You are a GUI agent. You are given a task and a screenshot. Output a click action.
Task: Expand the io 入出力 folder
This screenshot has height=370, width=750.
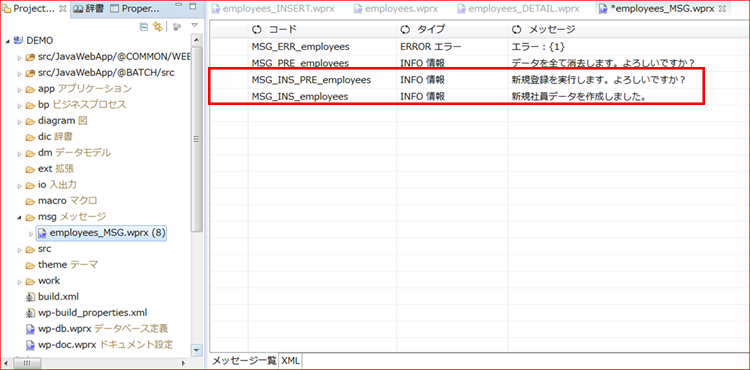(19, 185)
